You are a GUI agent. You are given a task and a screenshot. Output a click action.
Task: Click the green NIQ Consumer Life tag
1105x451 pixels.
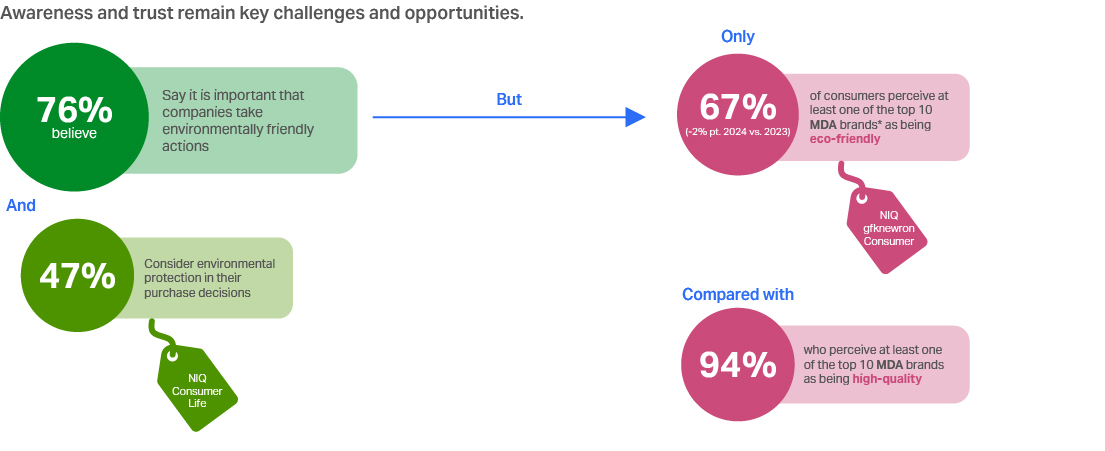click(197, 390)
